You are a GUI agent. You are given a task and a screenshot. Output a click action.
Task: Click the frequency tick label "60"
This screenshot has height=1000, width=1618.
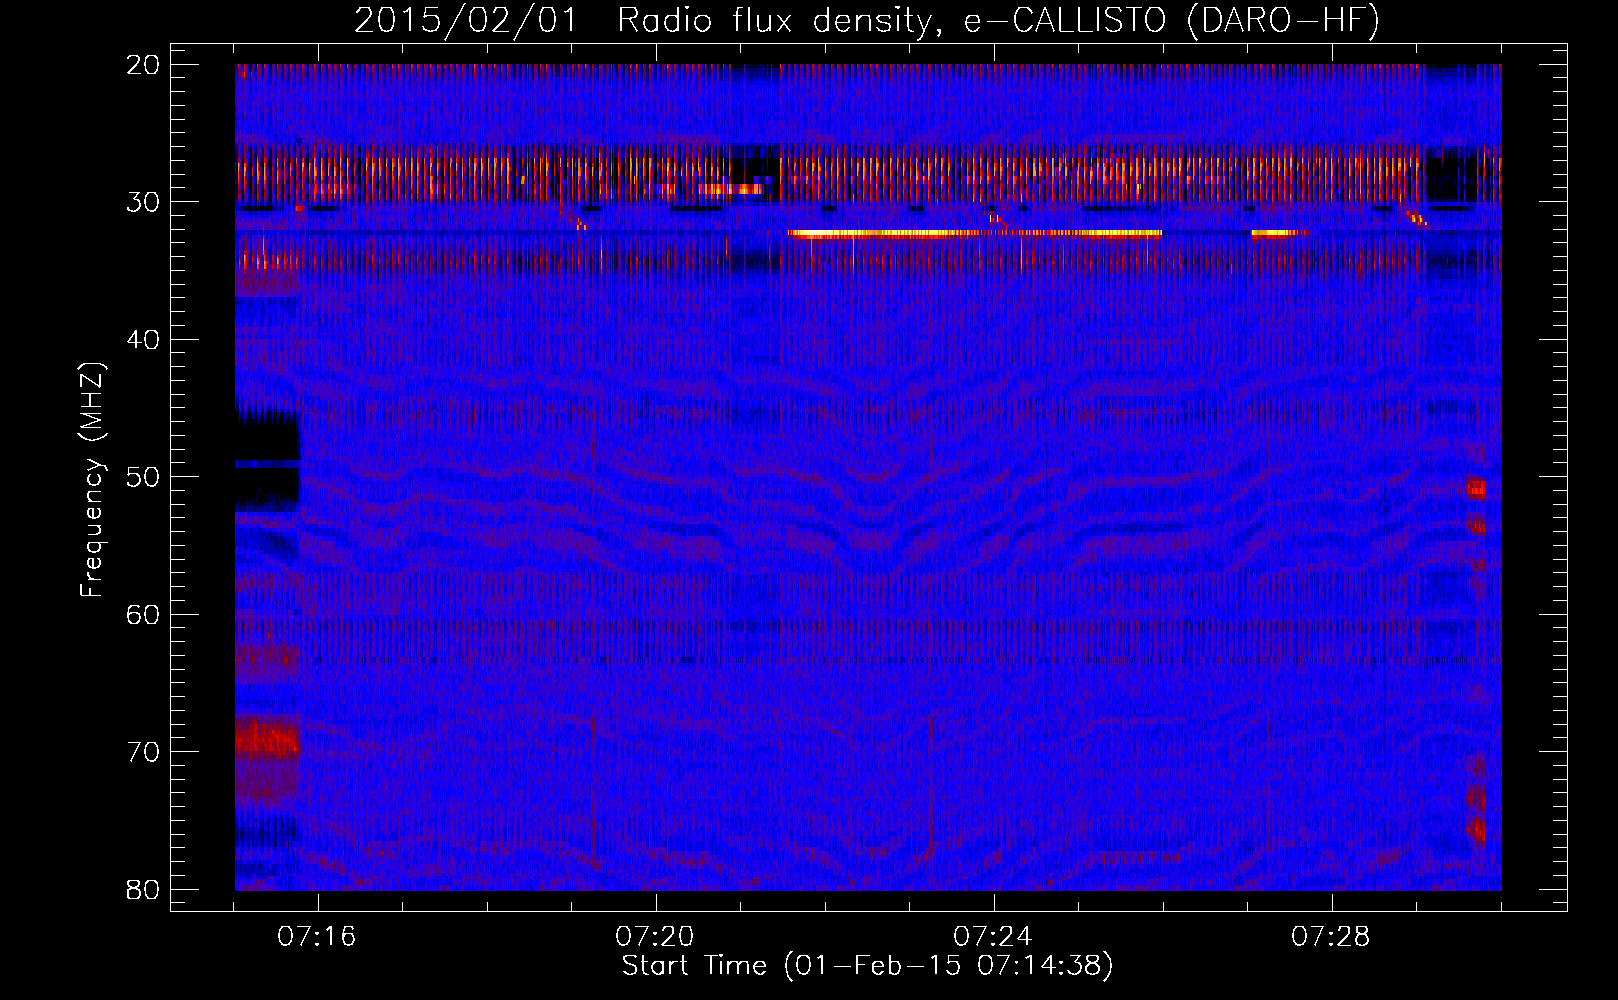click(x=144, y=614)
